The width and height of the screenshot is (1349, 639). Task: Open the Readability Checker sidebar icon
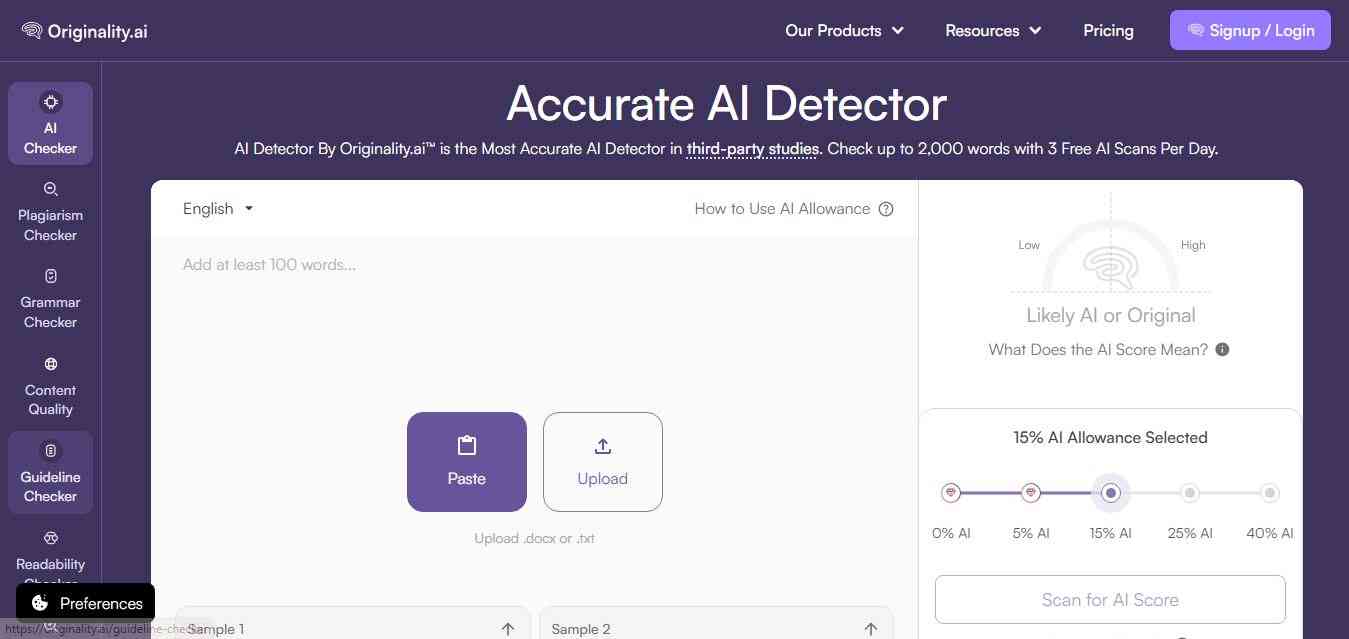[x=51, y=538]
